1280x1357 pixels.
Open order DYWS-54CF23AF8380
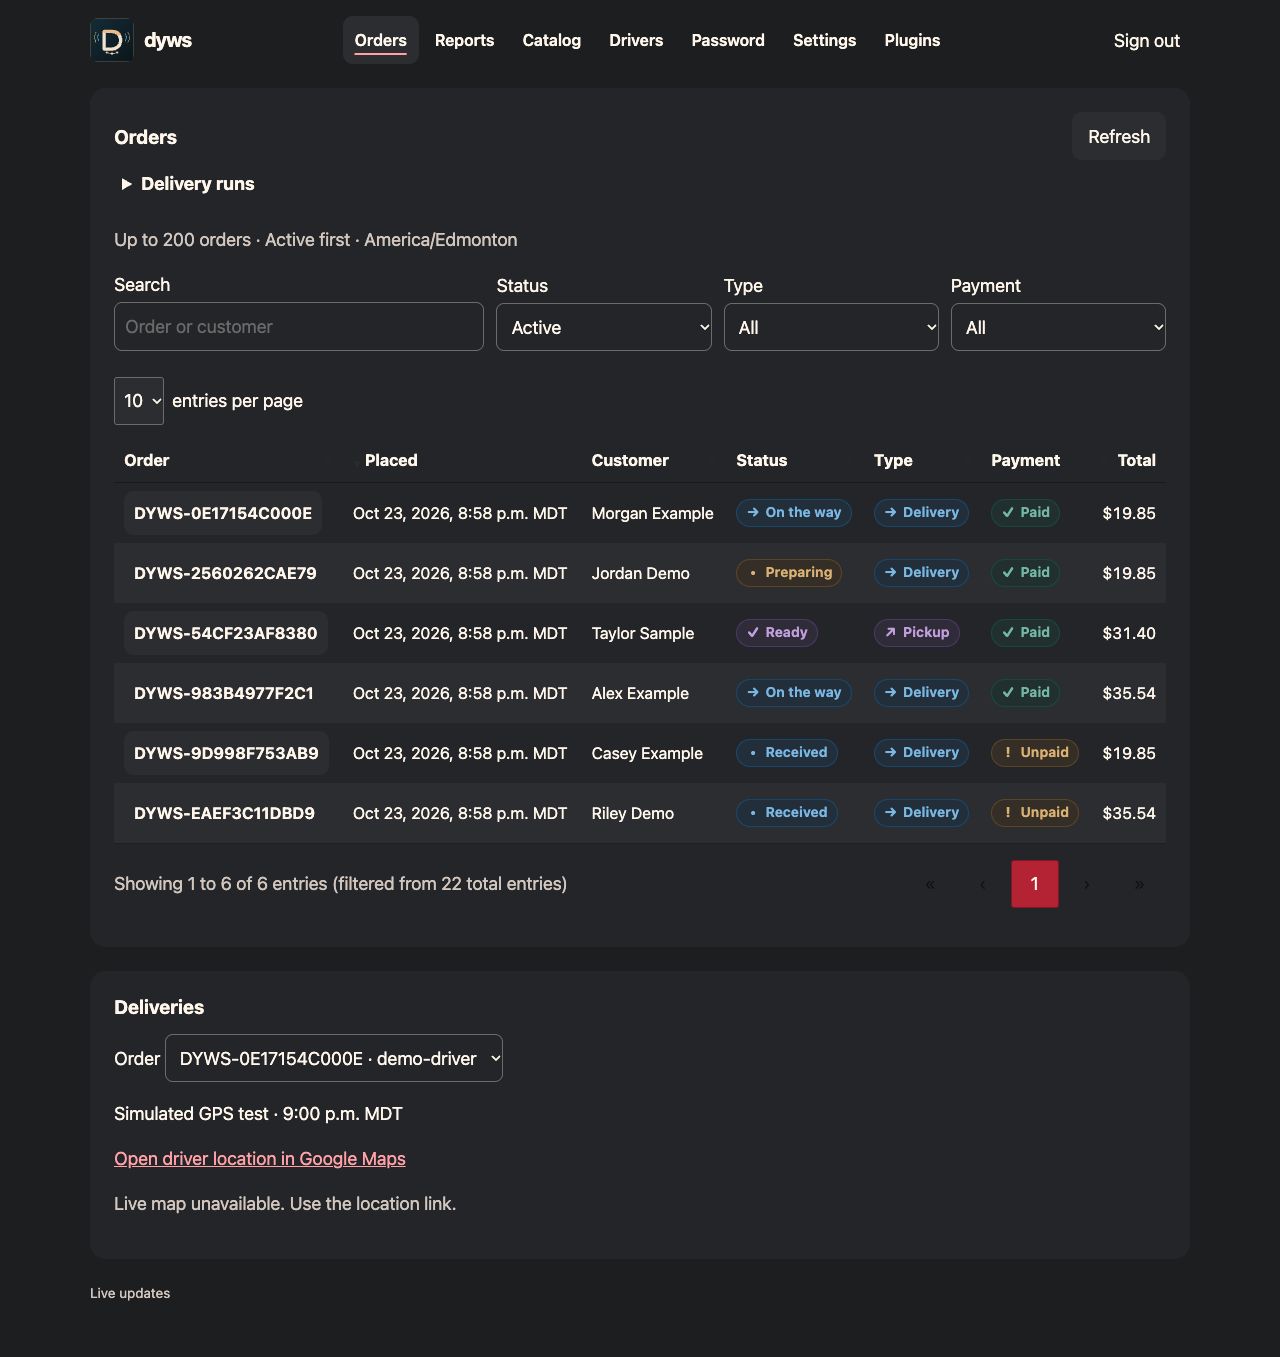tap(226, 633)
